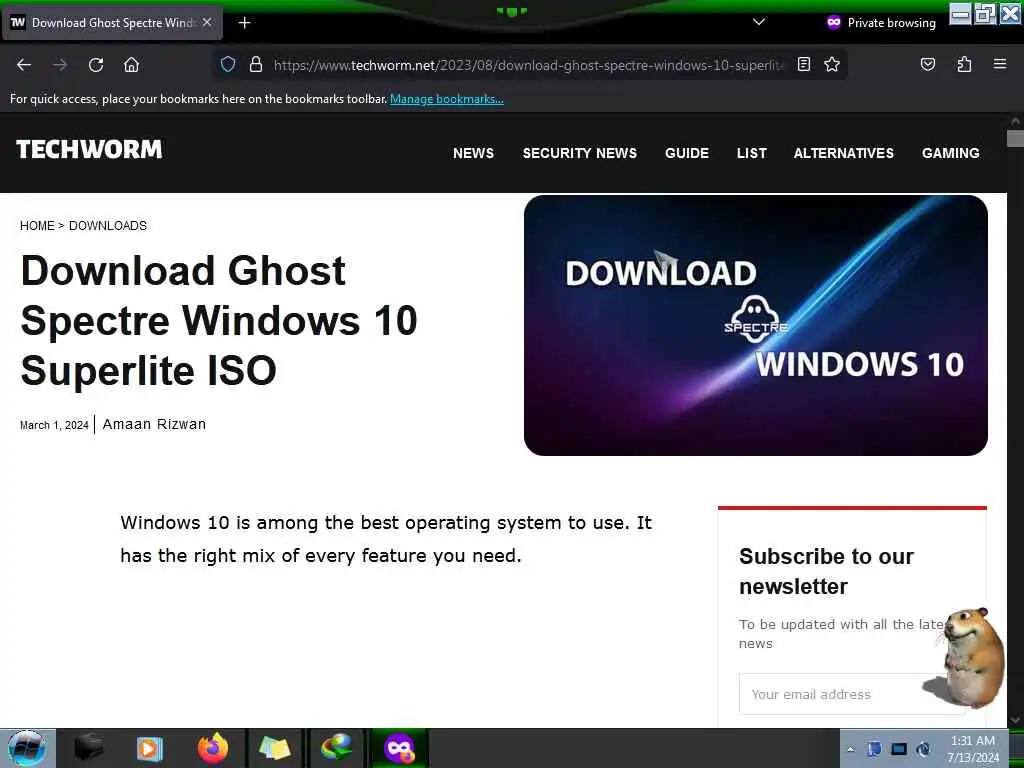Open the LIST menu
This screenshot has height=768, width=1024.
(752, 153)
